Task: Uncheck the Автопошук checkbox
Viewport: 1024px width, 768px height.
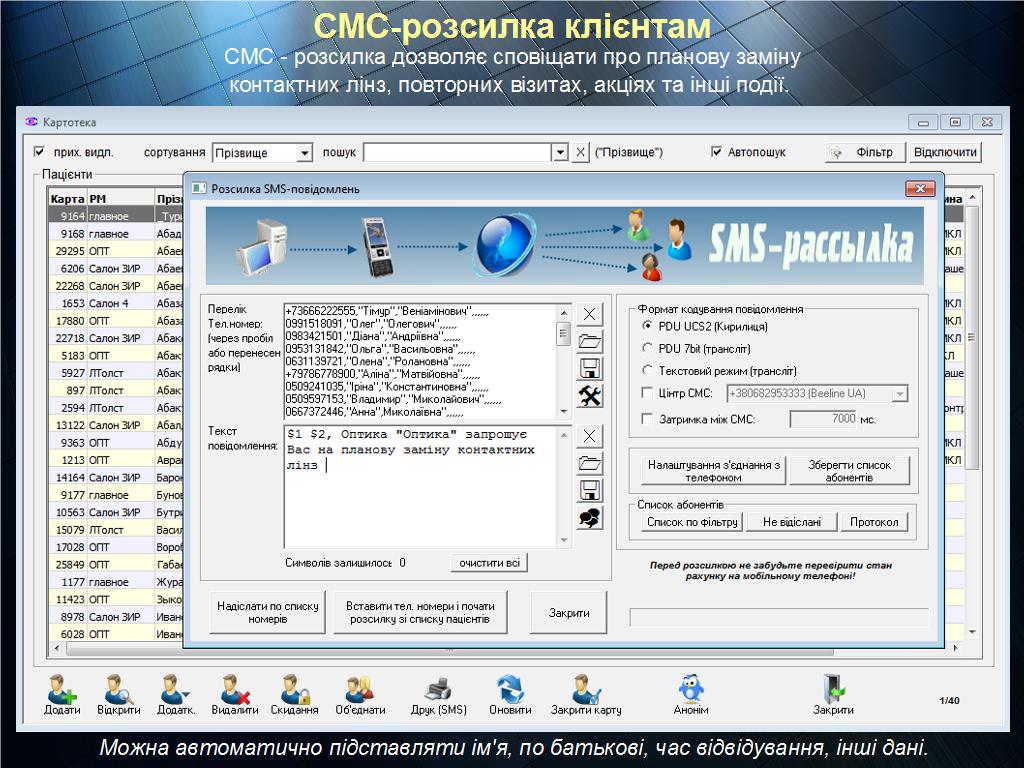Action: 716,152
